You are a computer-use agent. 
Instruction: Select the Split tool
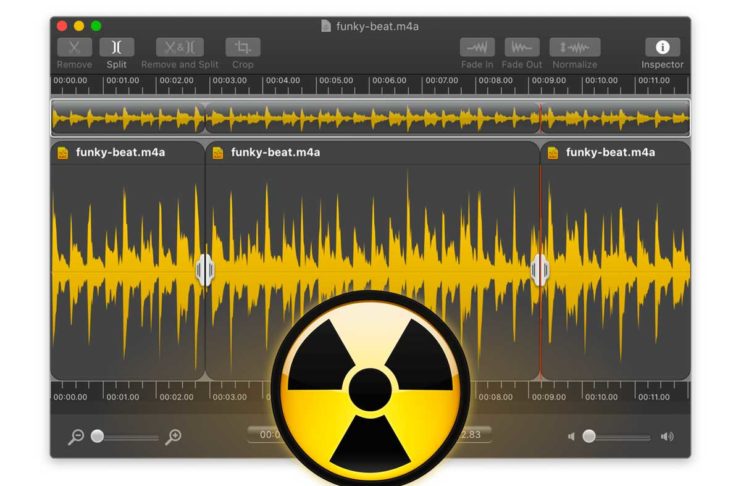[117, 47]
